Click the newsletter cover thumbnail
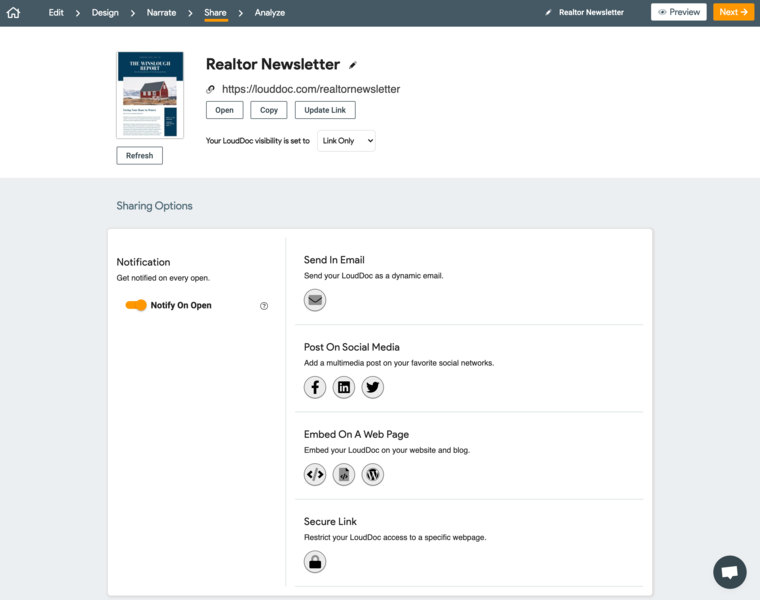 point(150,94)
